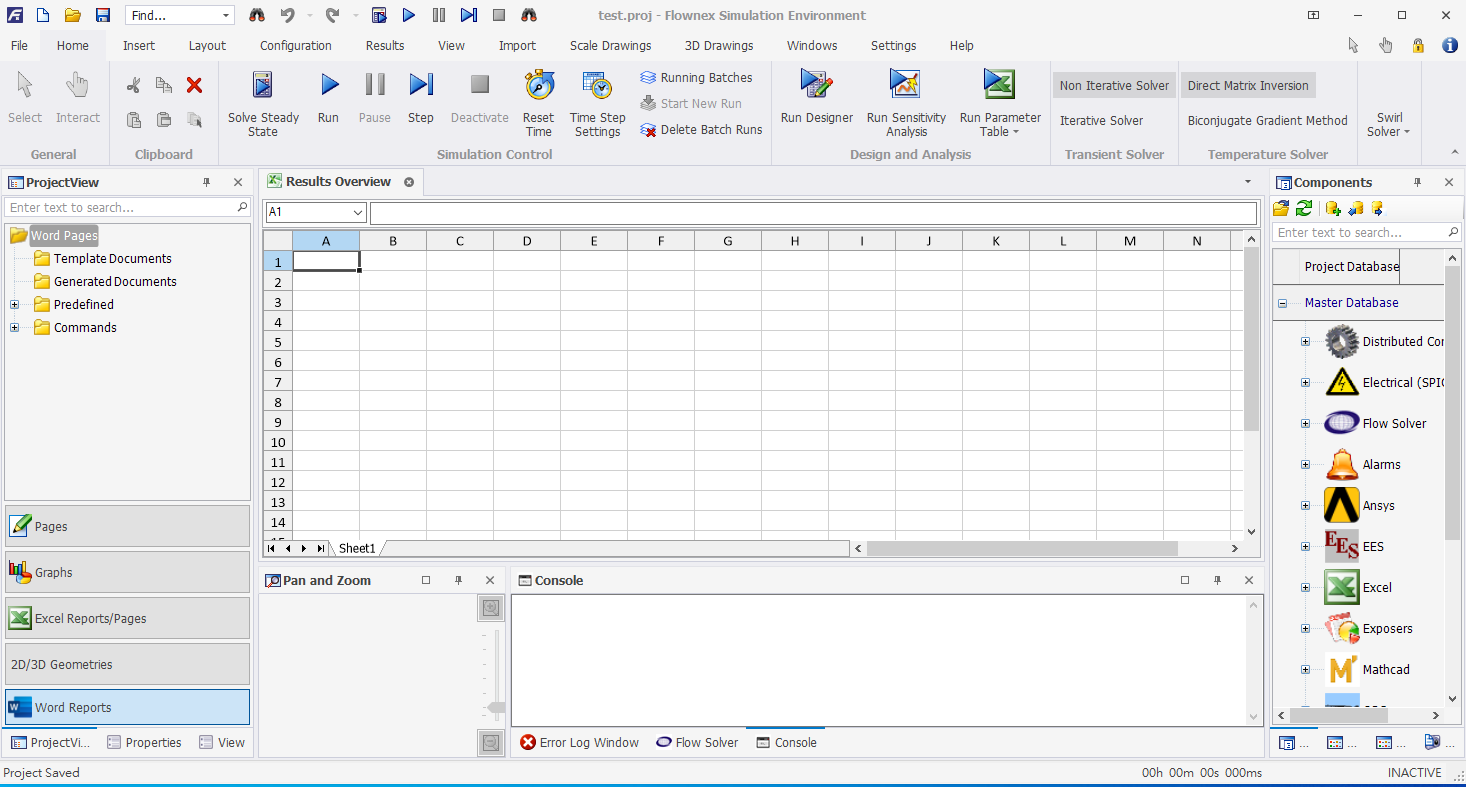Screen dimensions: 1466x787
Task: Expand the Commands folder in ProjectView
Action: [x=14, y=328]
